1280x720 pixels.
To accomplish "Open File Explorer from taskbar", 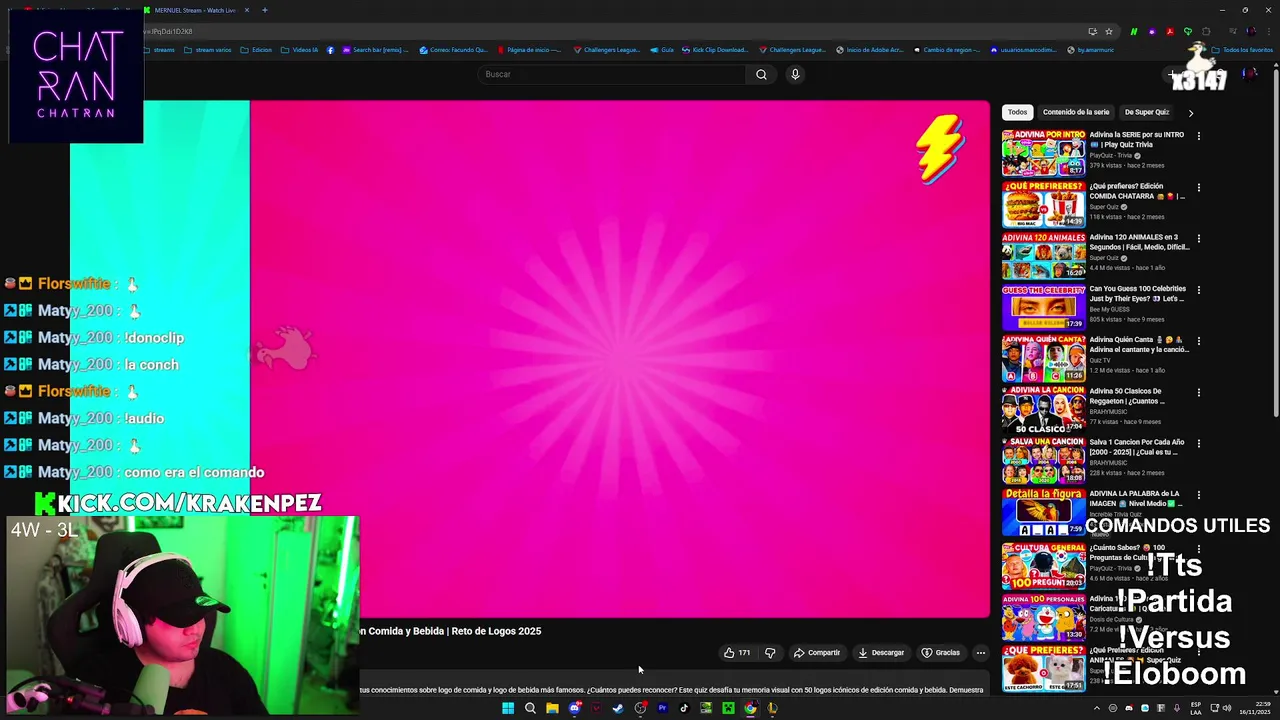I will pyautogui.click(x=552, y=708).
